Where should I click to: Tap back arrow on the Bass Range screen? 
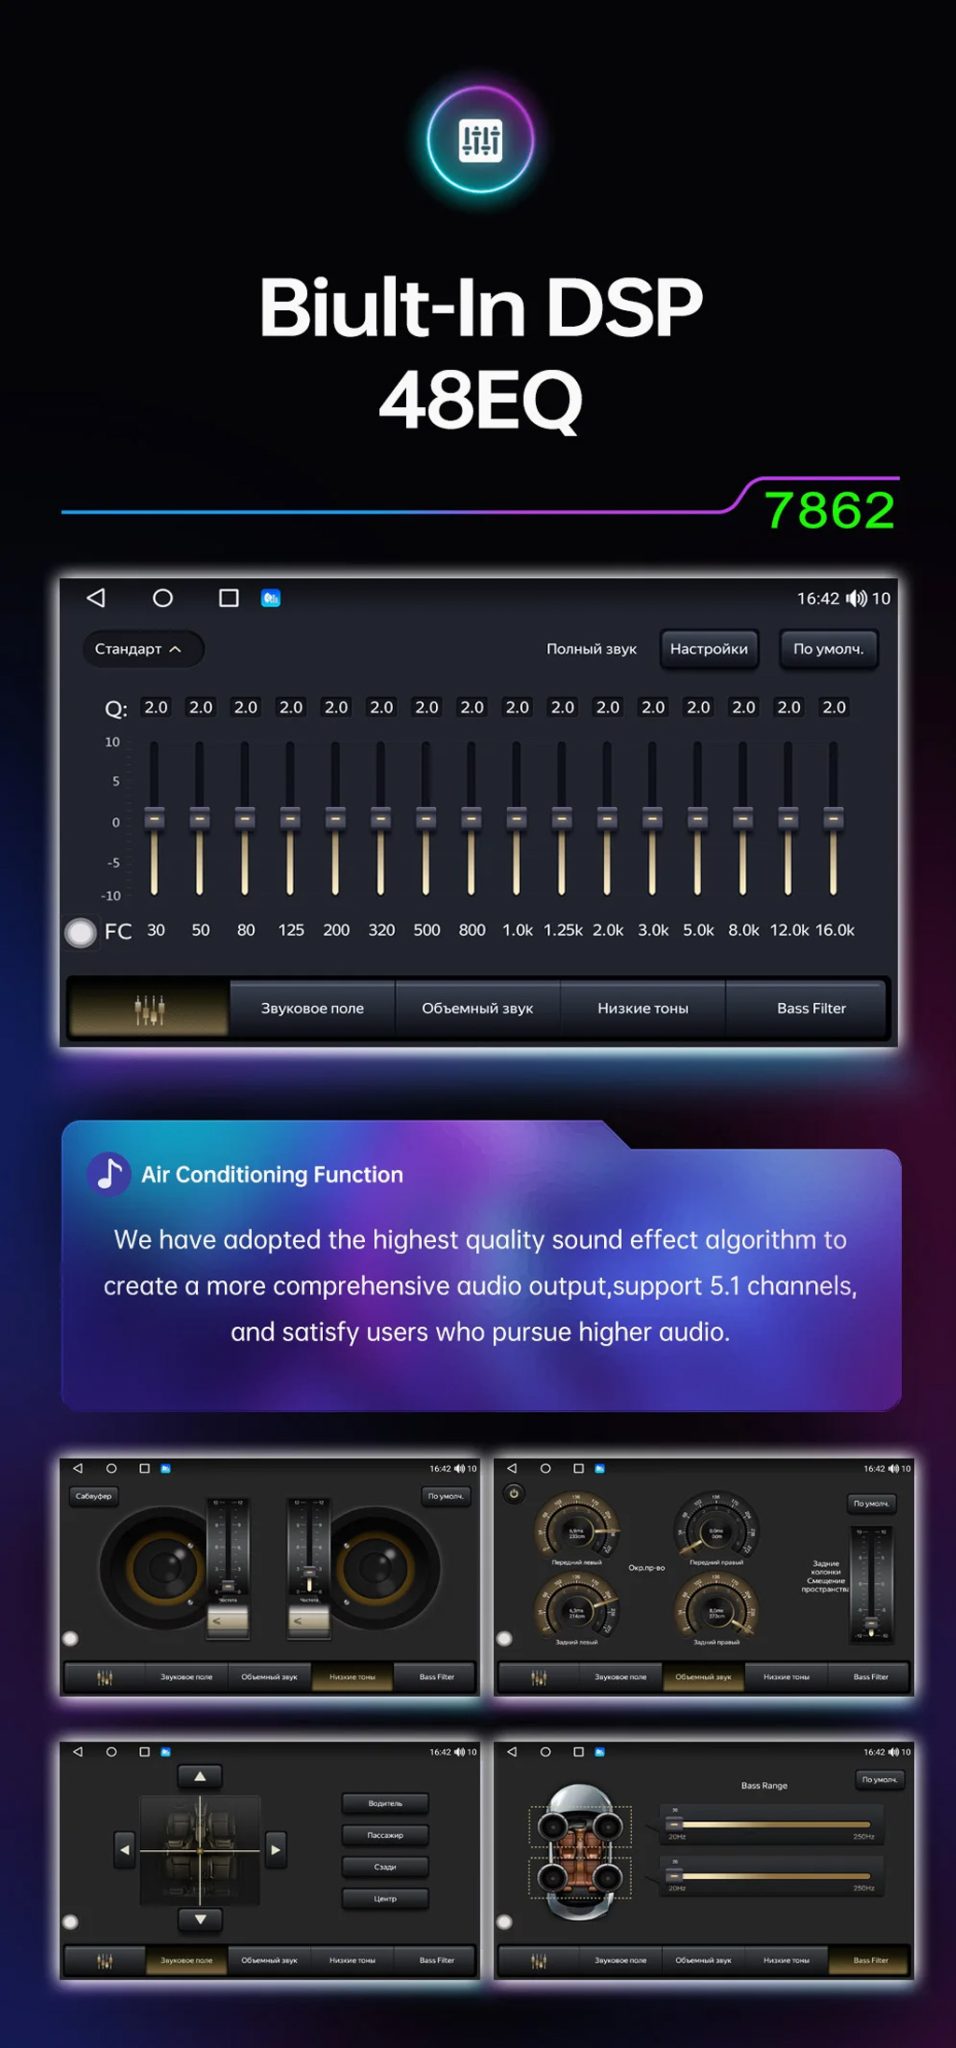coord(512,1752)
